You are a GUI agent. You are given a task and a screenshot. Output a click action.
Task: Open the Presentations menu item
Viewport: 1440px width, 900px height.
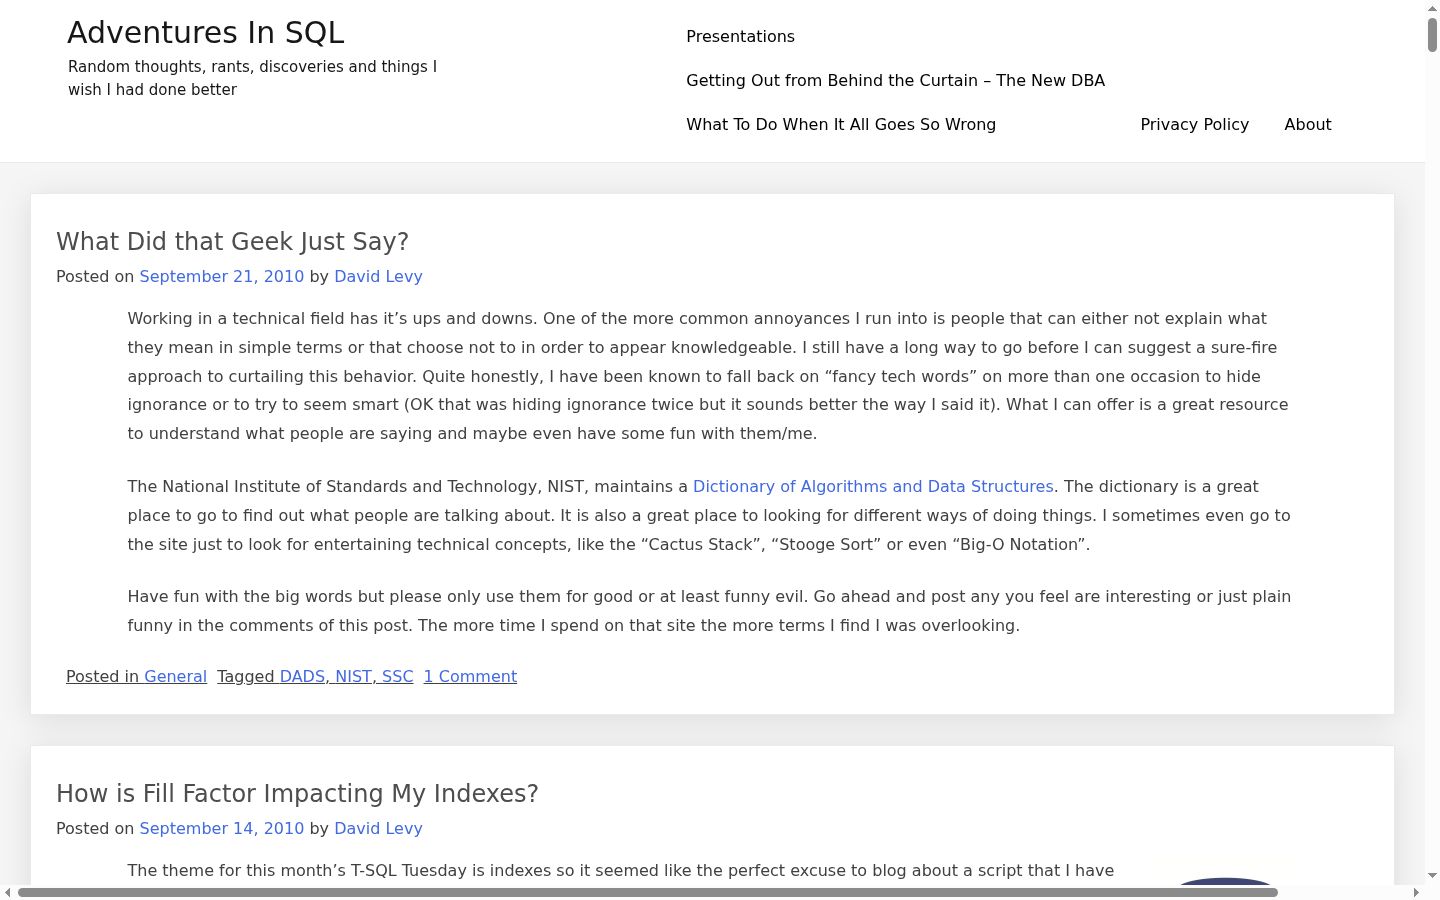740,37
